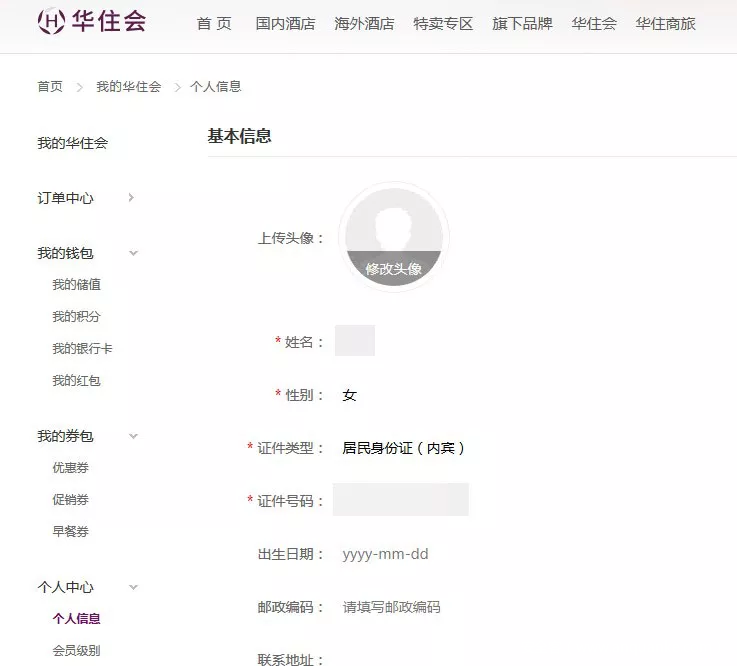
Task: Open 早餐券 in the sidebar
Action: point(71,532)
